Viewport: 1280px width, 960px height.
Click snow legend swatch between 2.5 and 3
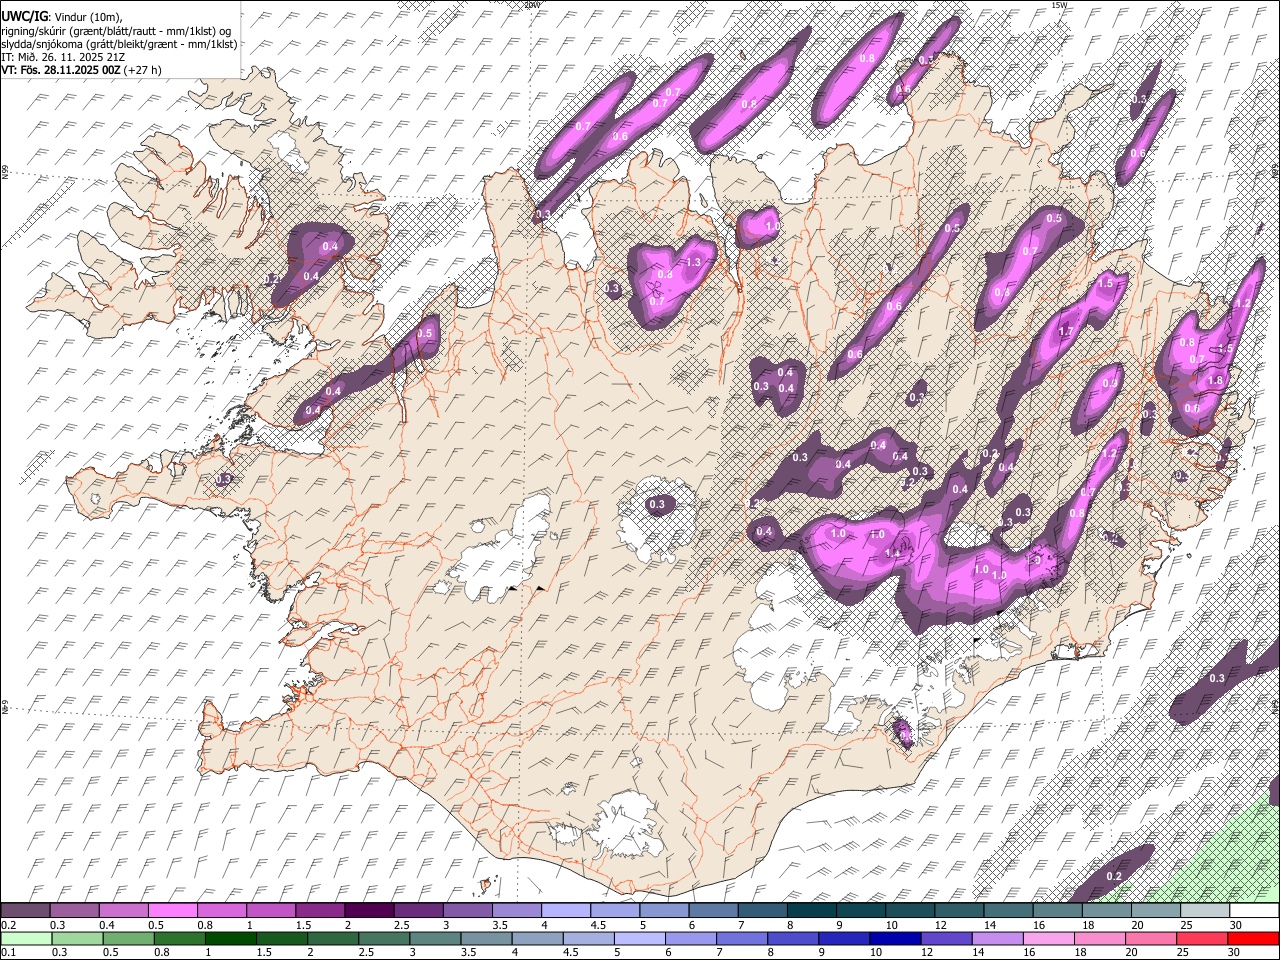[x=418, y=910]
